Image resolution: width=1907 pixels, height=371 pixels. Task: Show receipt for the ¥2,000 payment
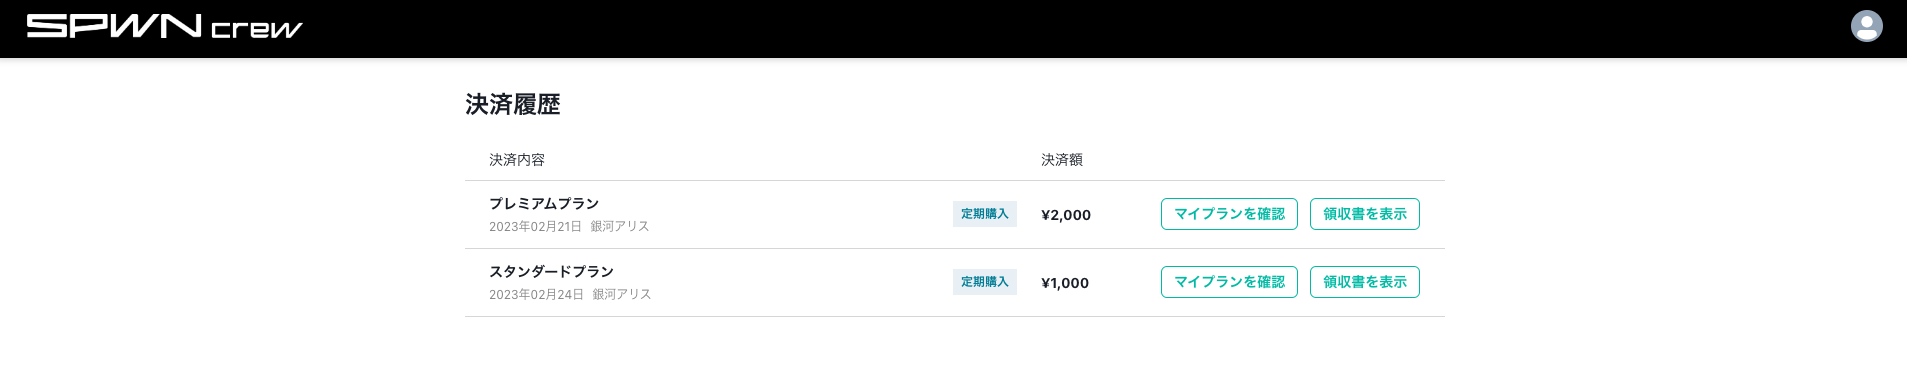point(1364,214)
